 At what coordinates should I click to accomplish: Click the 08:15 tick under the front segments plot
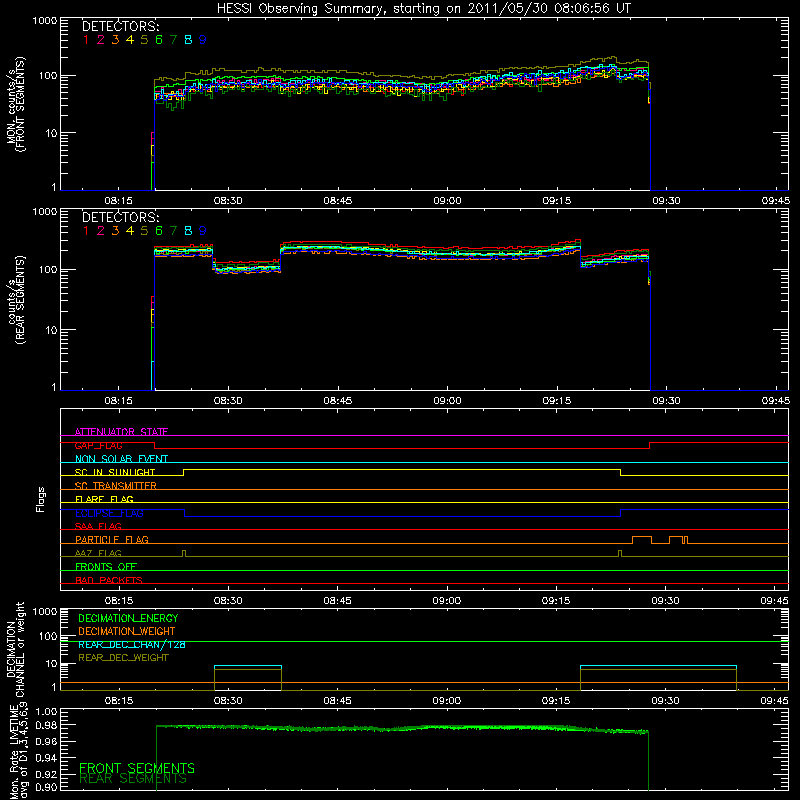point(118,201)
